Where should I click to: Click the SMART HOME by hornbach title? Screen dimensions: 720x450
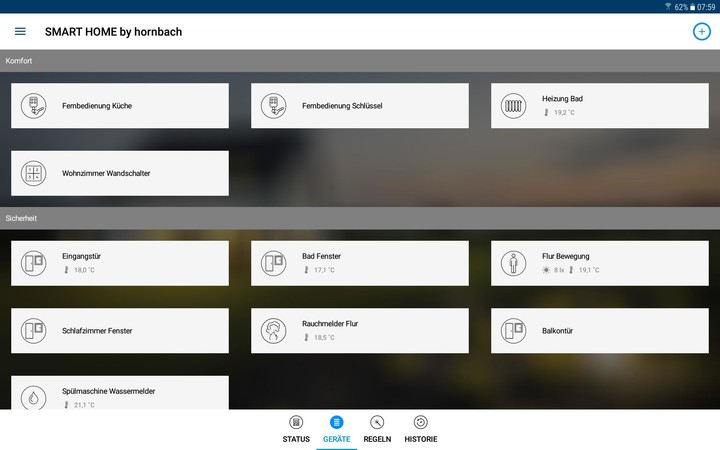pos(113,32)
